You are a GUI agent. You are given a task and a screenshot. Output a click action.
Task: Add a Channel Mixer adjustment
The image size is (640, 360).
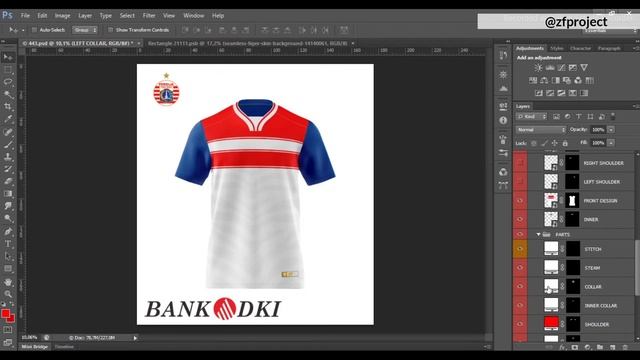click(x=578, y=80)
